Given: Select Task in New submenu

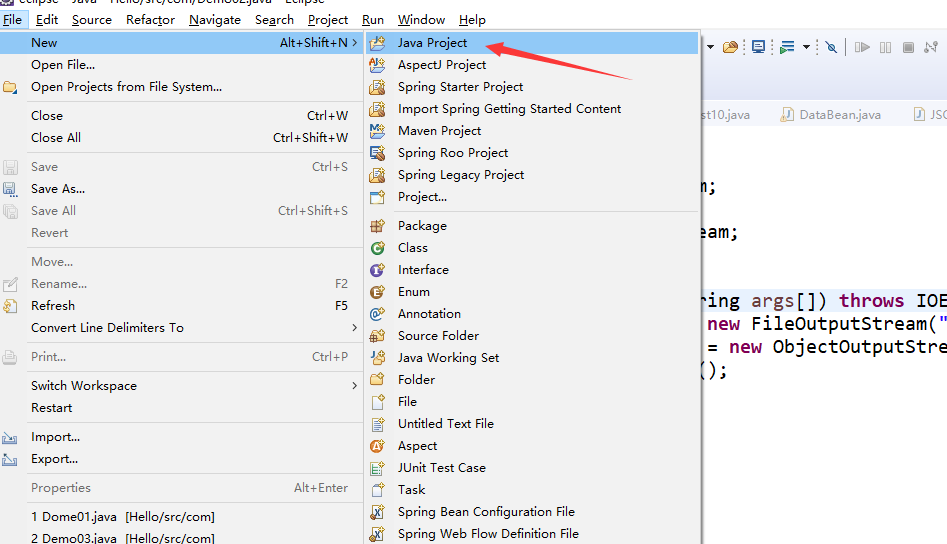Looking at the screenshot, I should click(532, 490).
